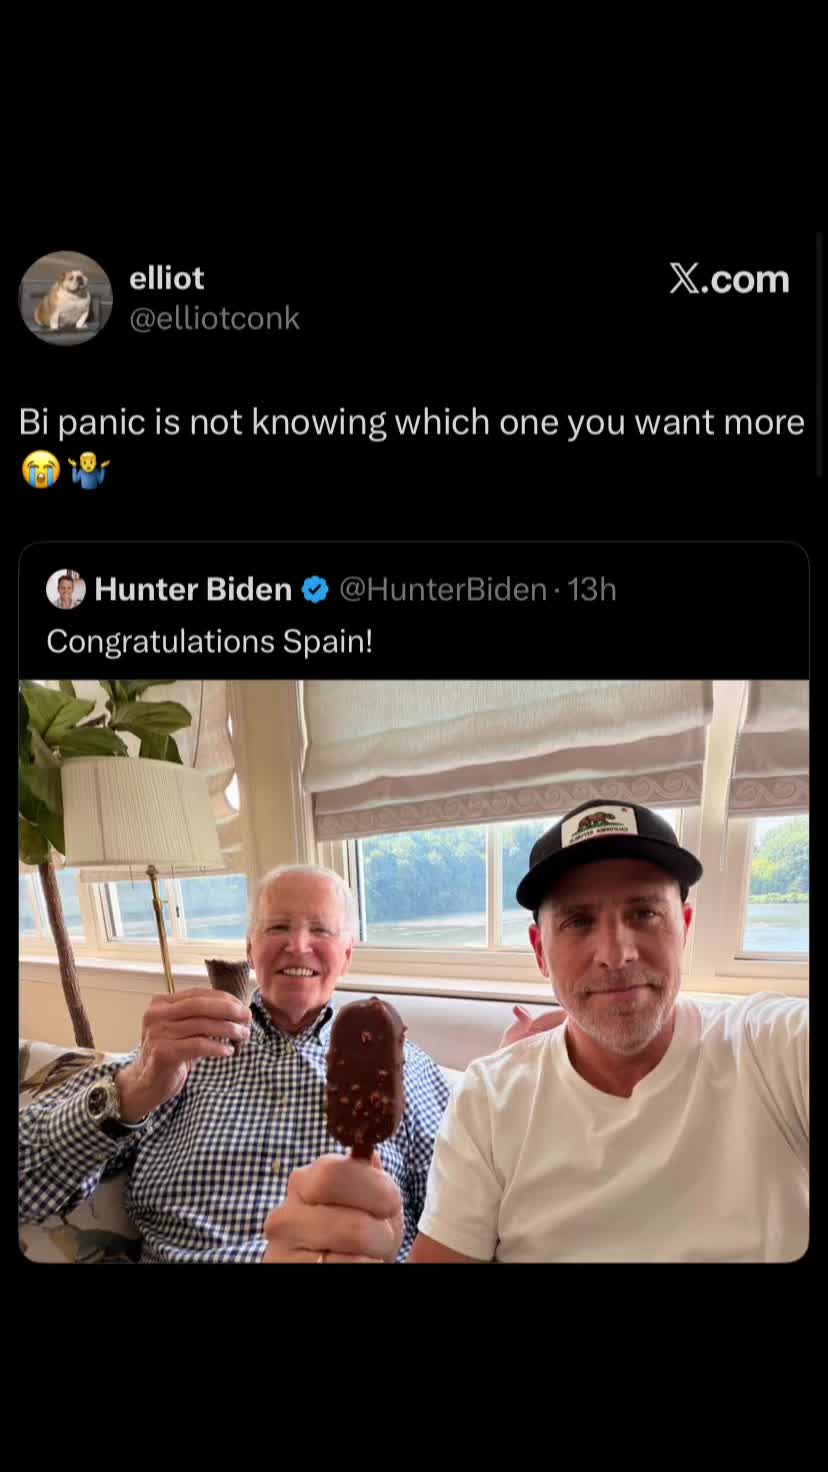Open the small avatar beside Hunter Biden name

66,590
